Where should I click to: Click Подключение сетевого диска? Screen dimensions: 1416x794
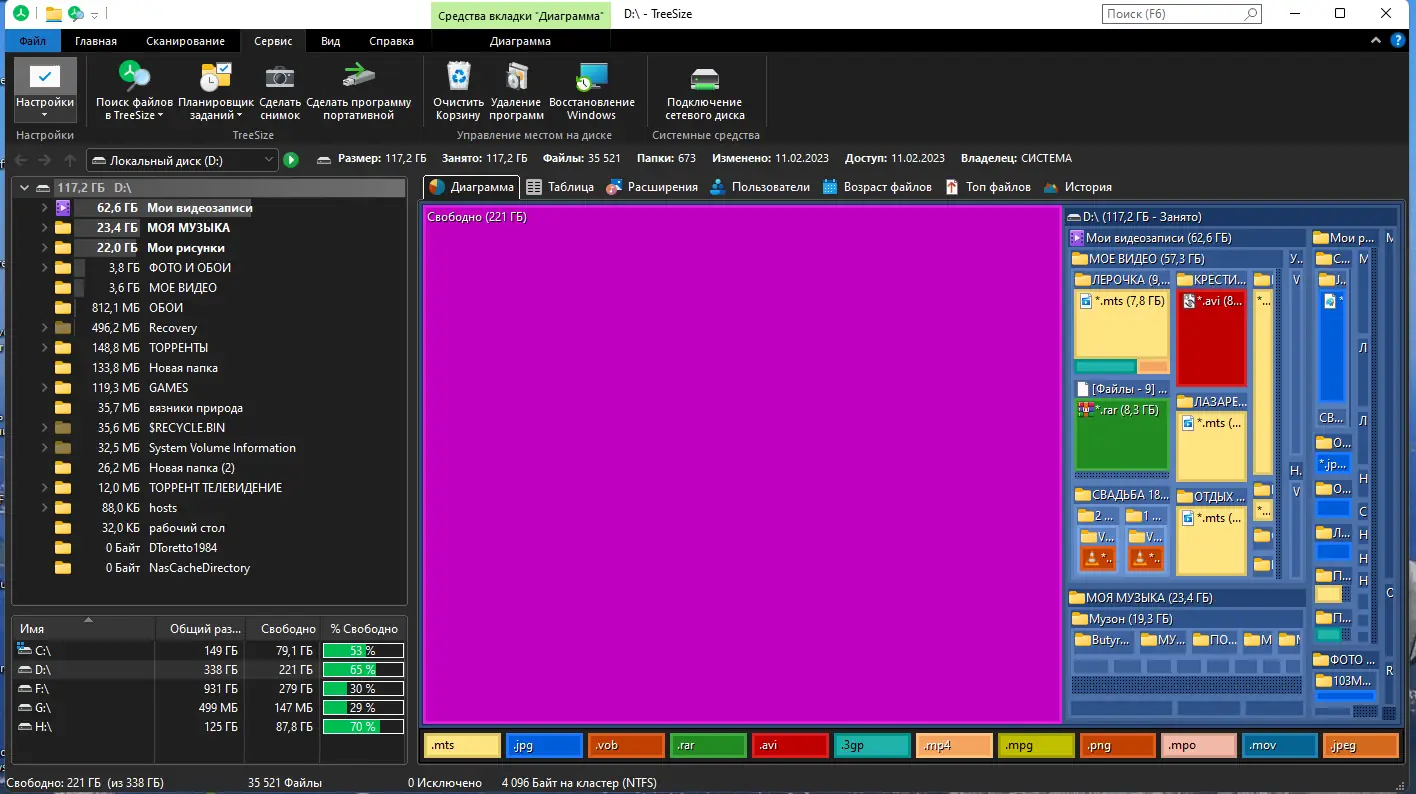tap(705, 90)
